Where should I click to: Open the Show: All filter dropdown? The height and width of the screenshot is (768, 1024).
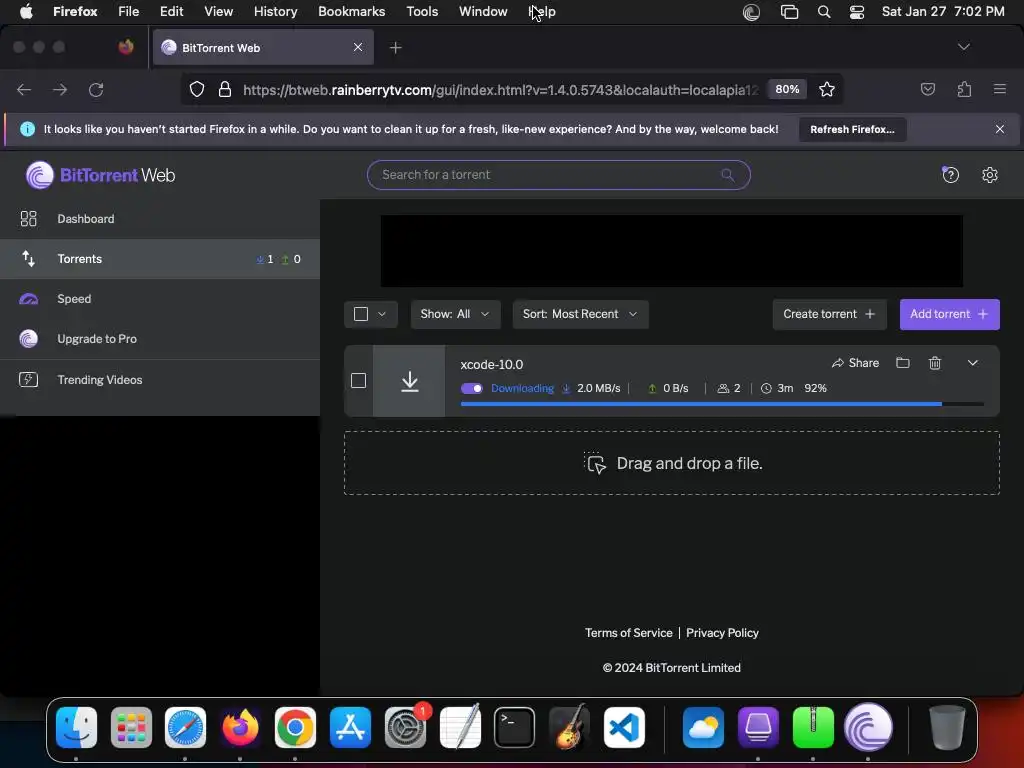455,314
